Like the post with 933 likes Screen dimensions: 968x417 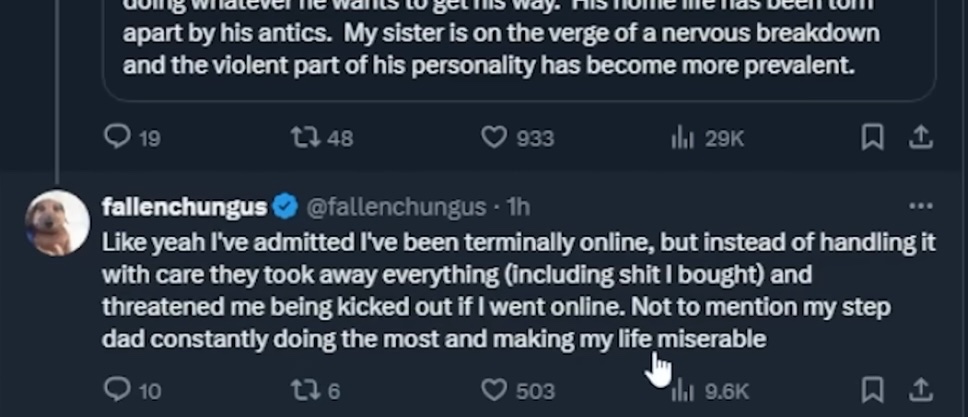pos(494,137)
